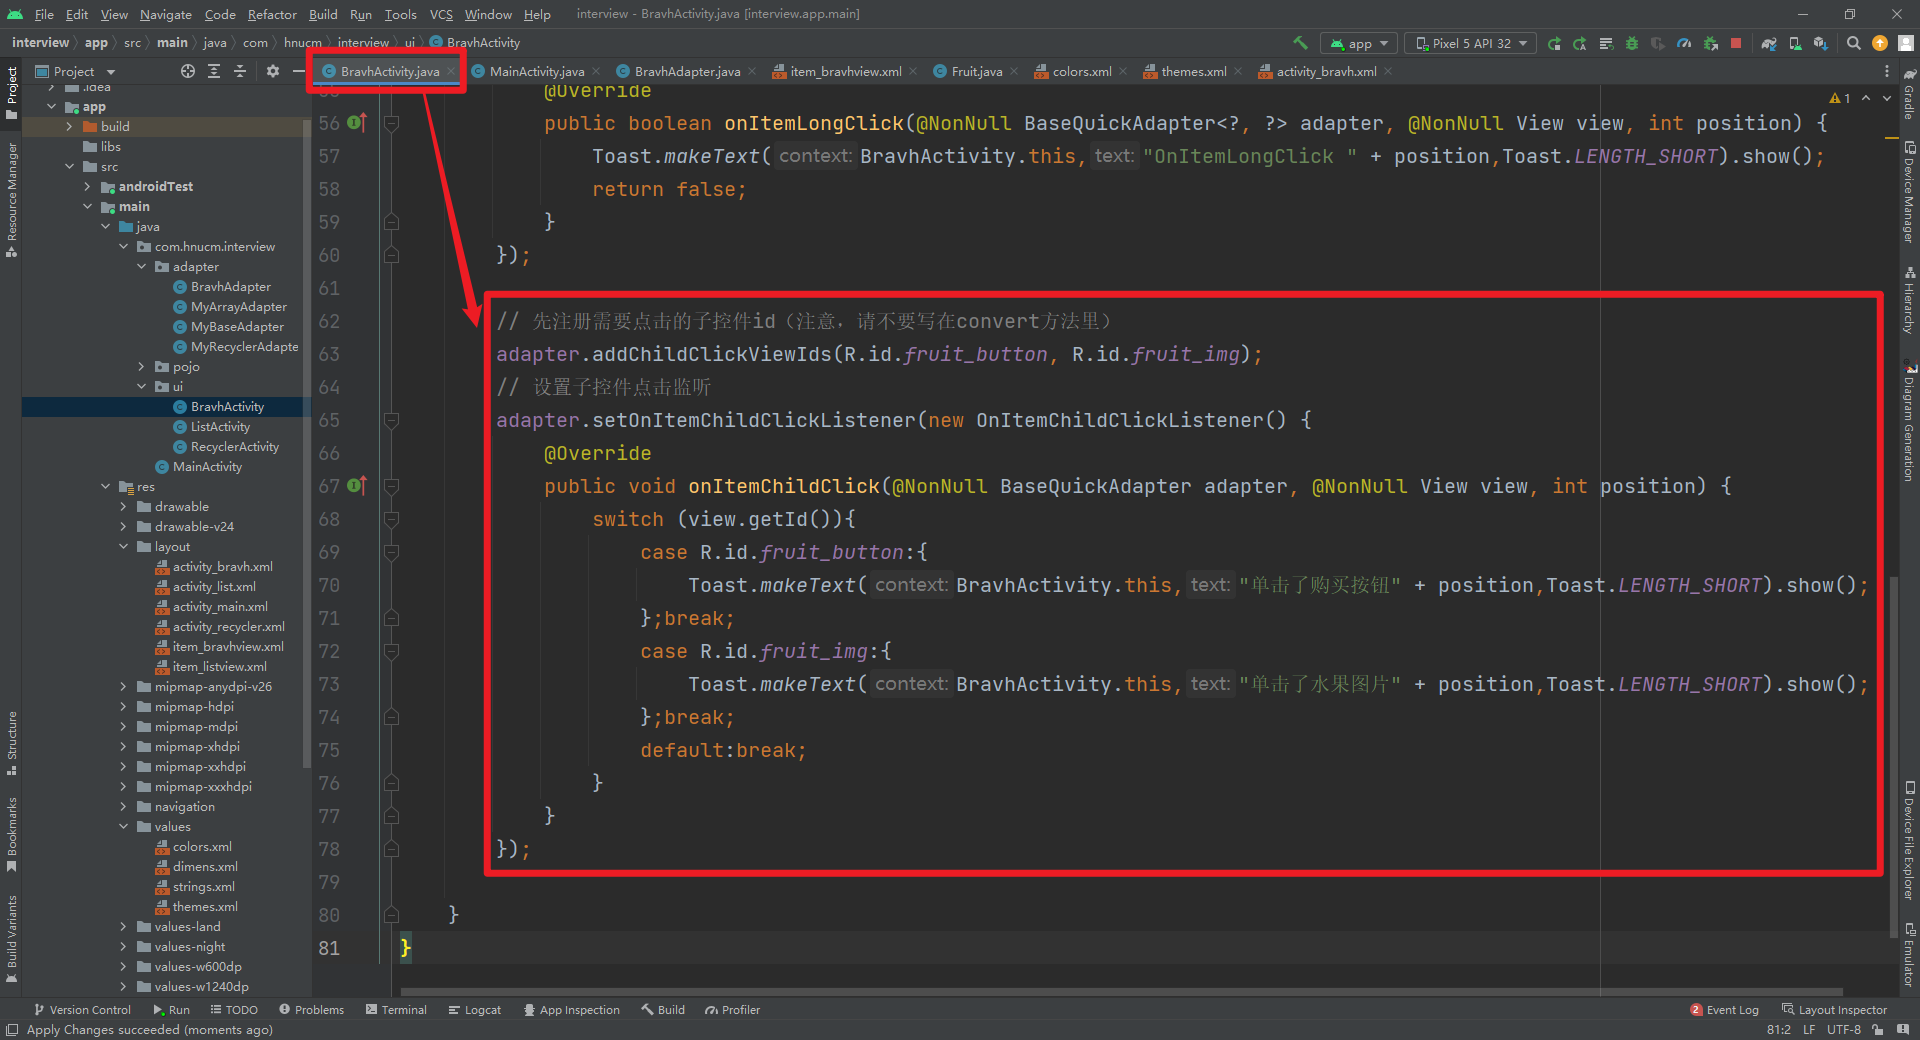Toggle the Device File Explorer panel
The height and width of the screenshot is (1040, 1920).
(1909, 842)
